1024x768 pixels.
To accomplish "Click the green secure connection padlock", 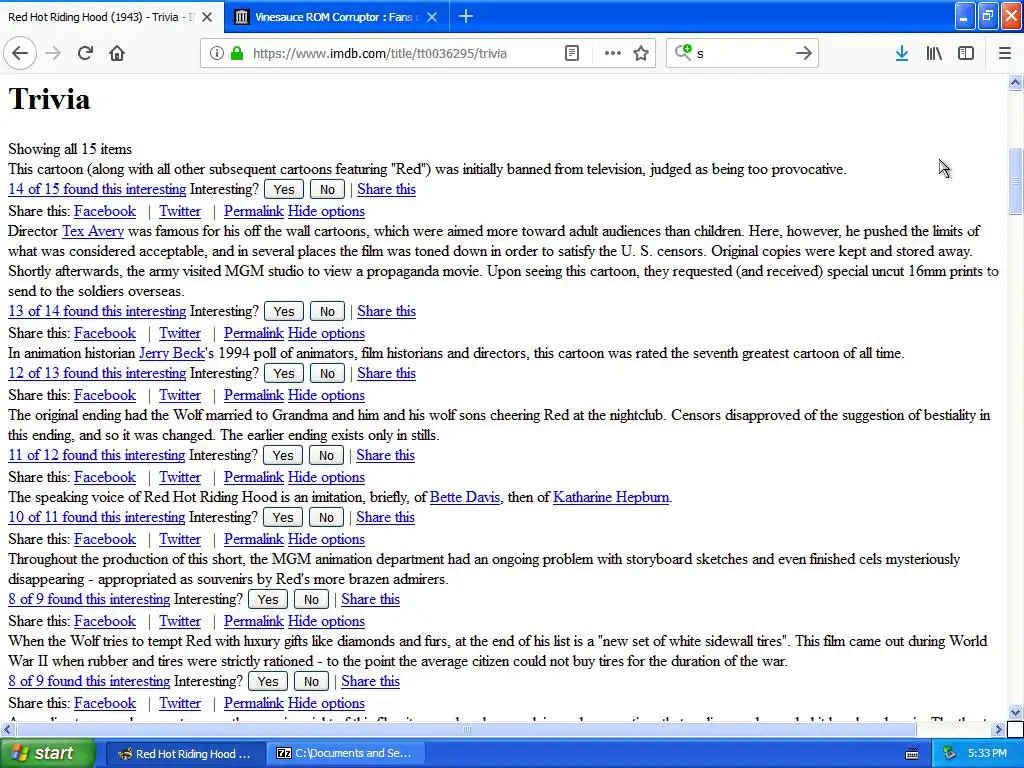I will click(237, 54).
